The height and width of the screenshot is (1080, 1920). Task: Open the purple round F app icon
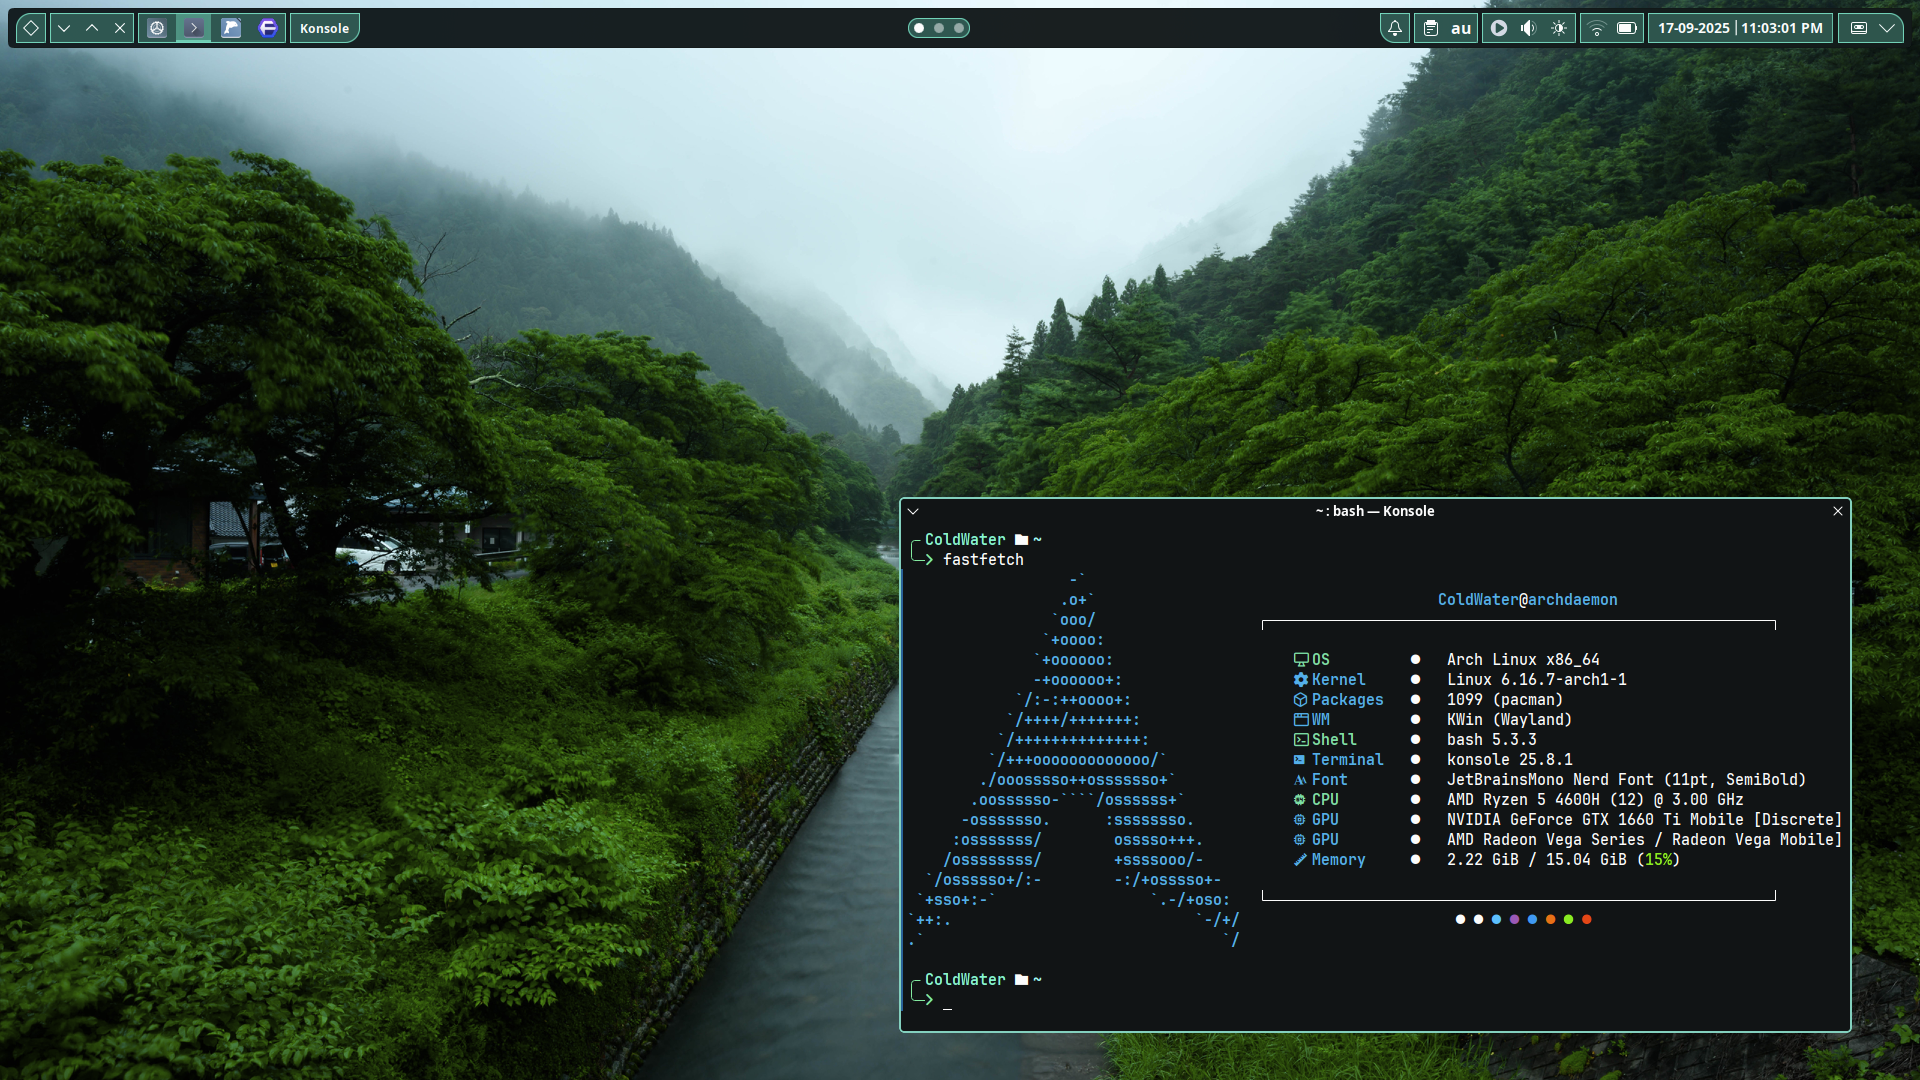click(268, 28)
